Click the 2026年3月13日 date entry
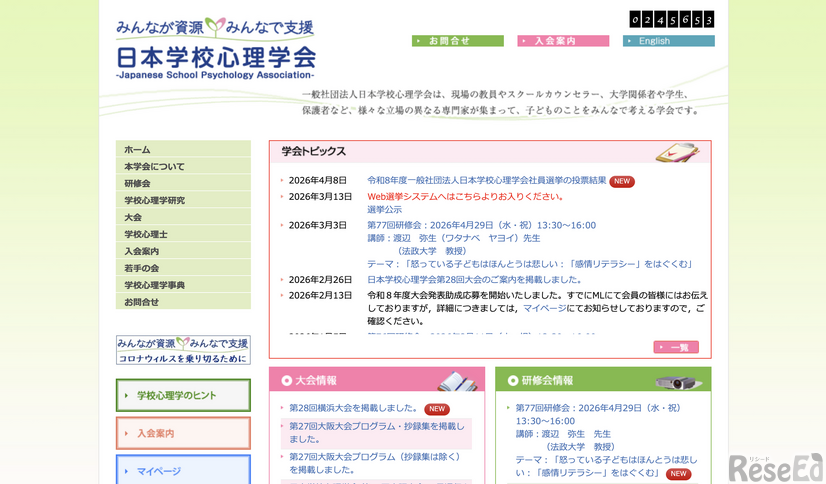The height and width of the screenshot is (484, 826). coord(320,196)
